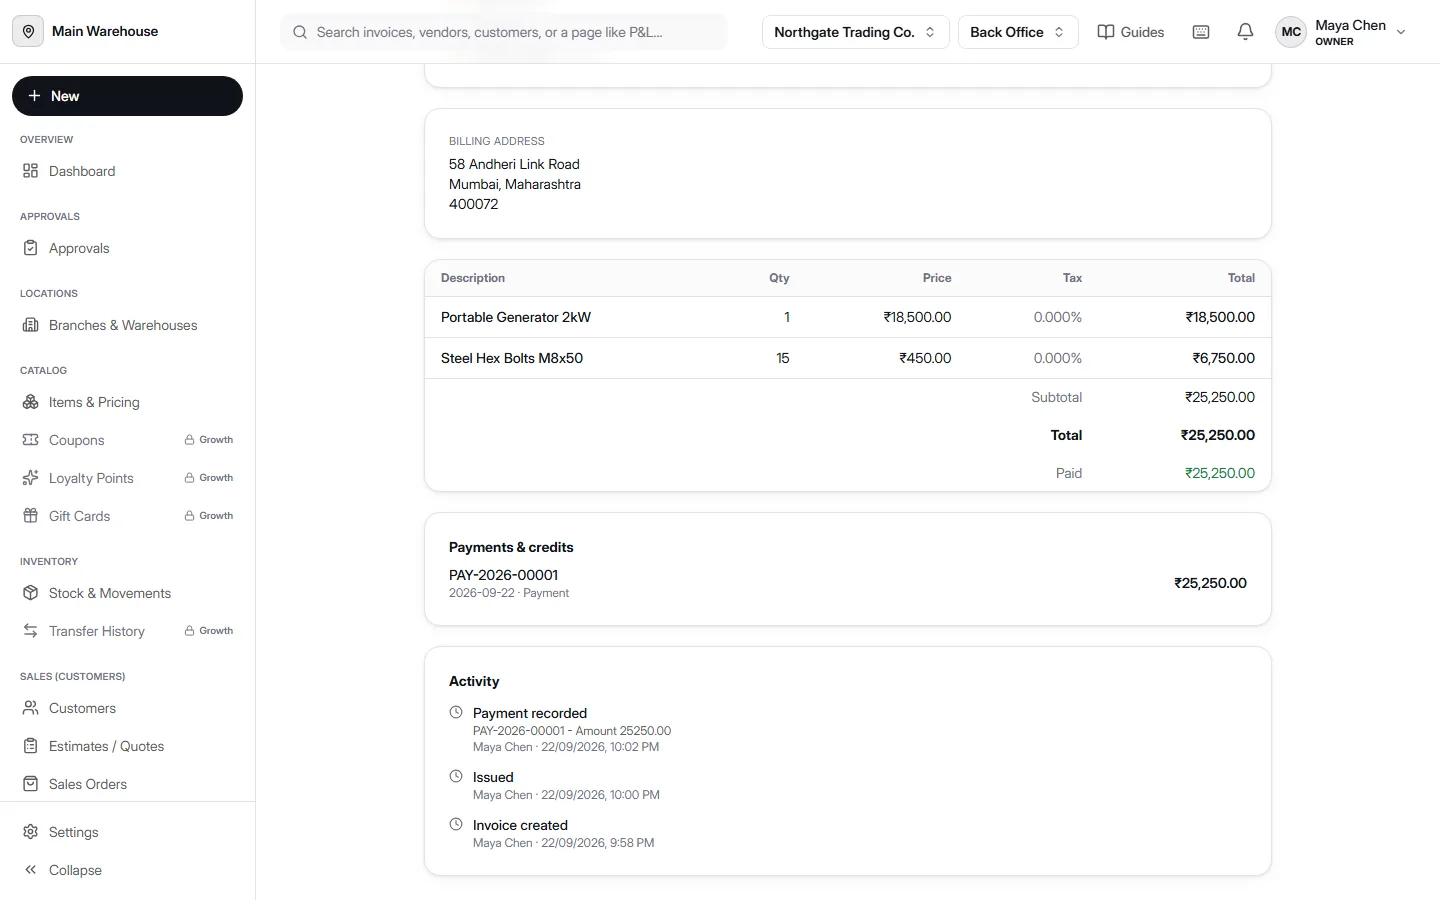1440x900 pixels.
Task: Open payment PAY-2026-00001 entry
Action: pyautogui.click(x=848, y=583)
